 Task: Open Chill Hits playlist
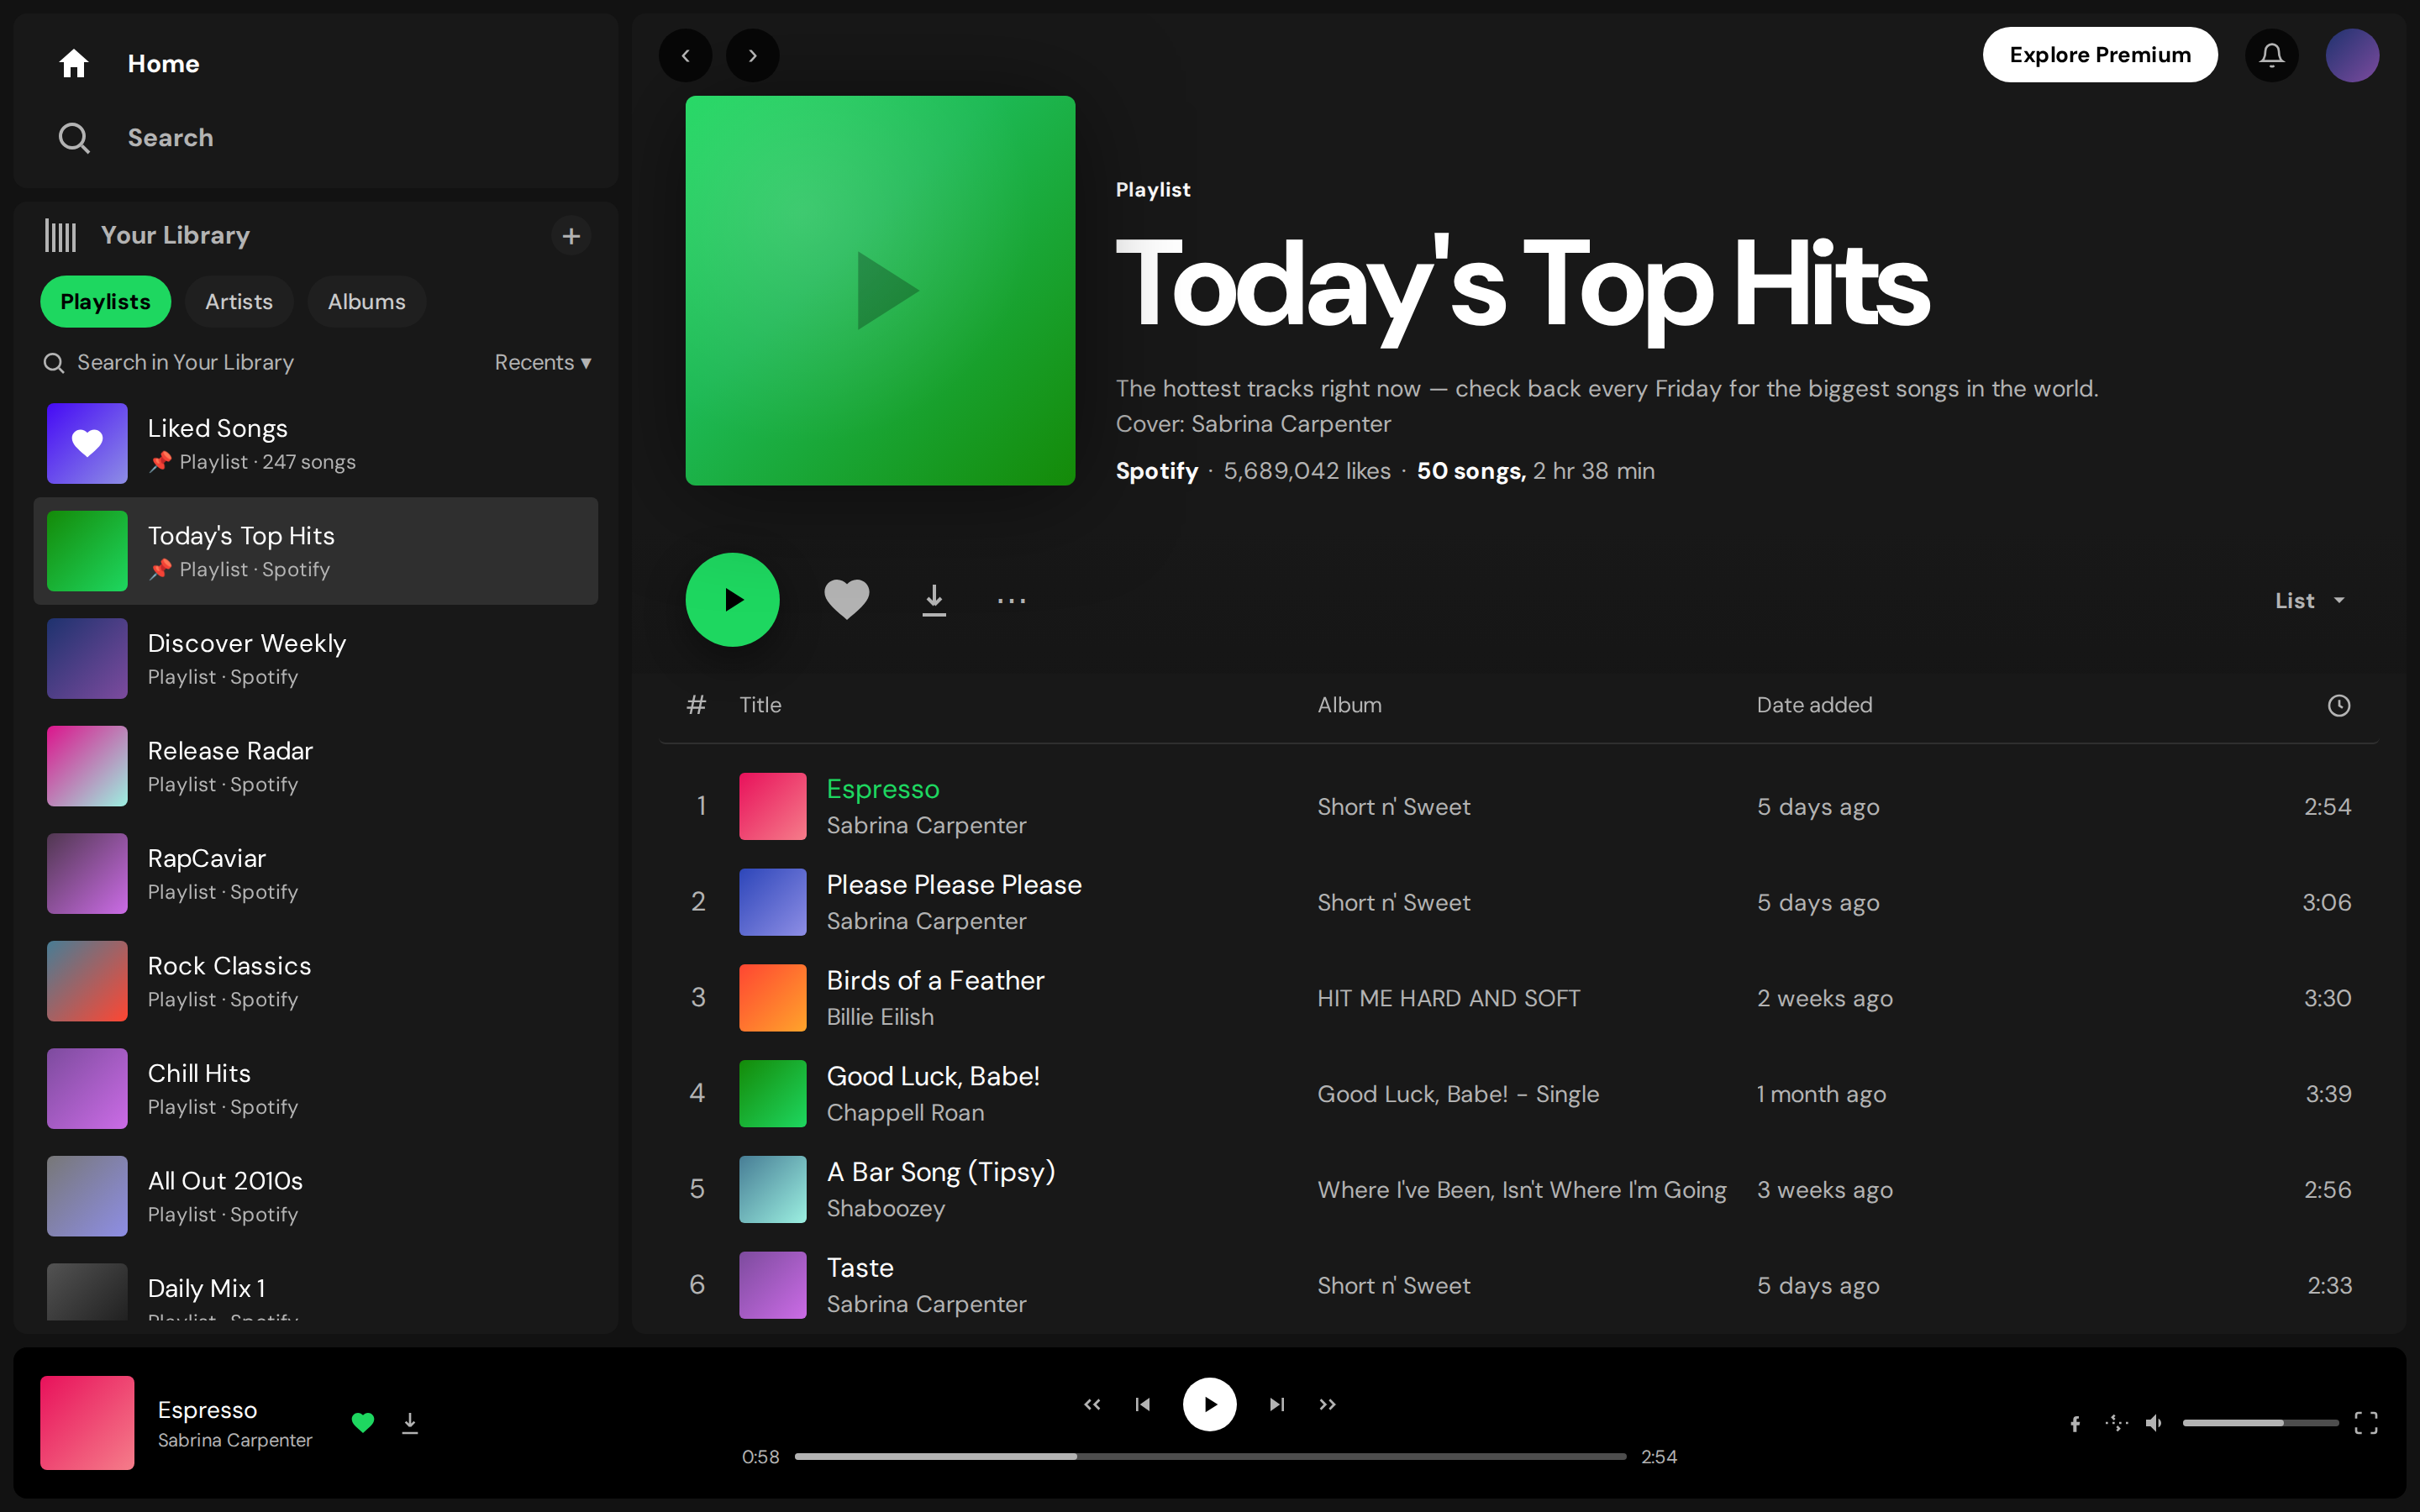[316, 1089]
